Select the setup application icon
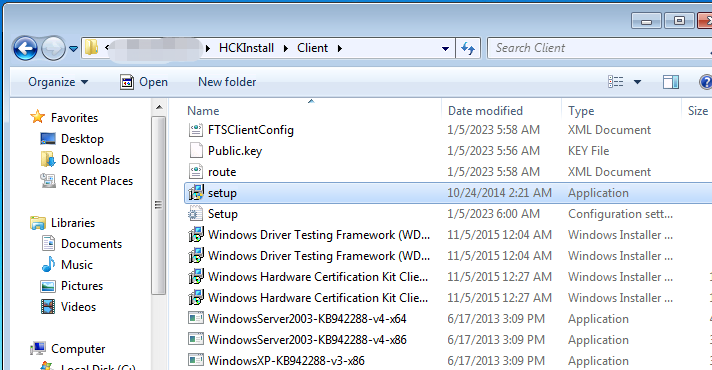712x370 pixels. tap(196, 193)
